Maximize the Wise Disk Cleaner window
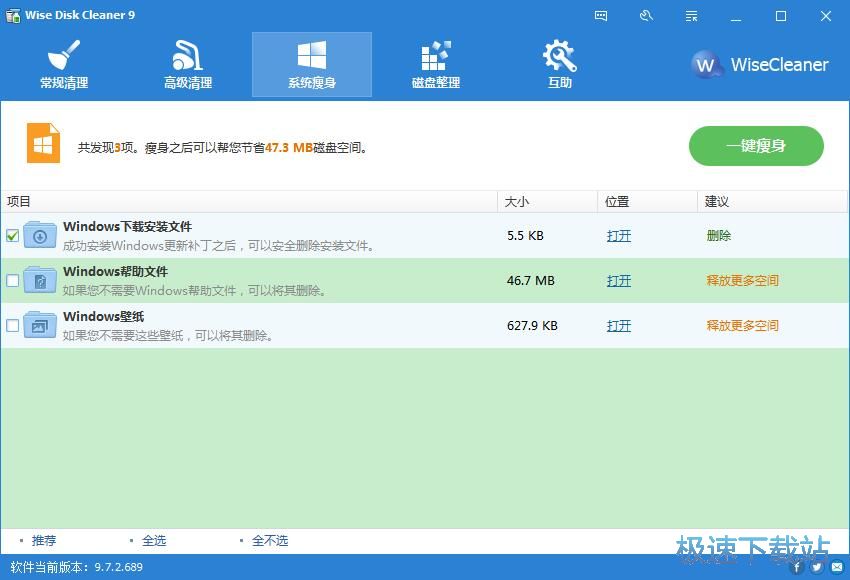The height and width of the screenshot is (580, 850). point(781,16)
